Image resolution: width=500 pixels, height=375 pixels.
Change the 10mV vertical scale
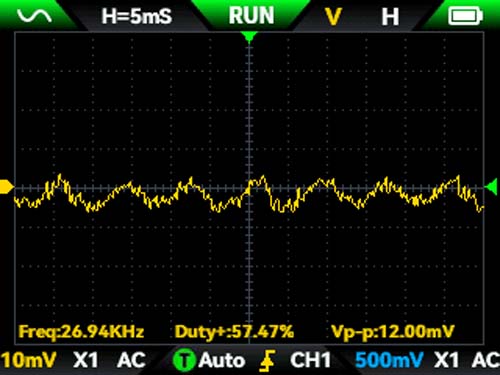[x=28, y=360]
